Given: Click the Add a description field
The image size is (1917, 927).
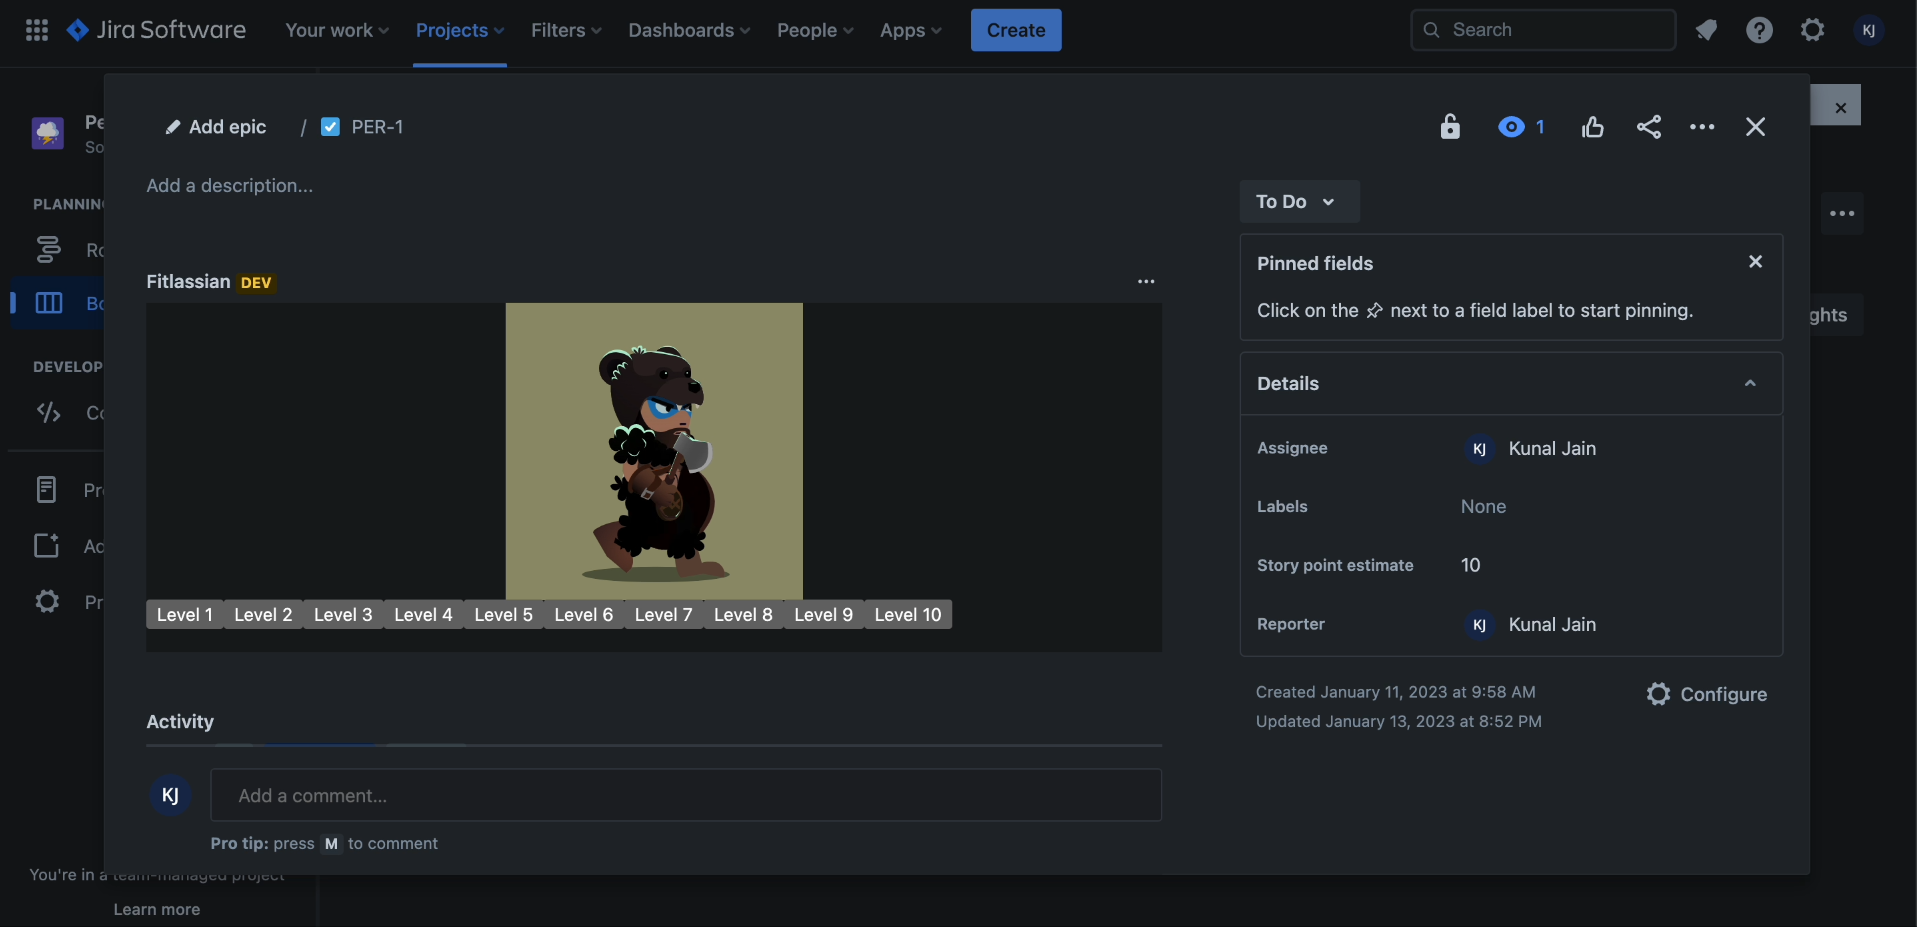Looking at the screenshot, I should pyautogui.click(x=230, y=186).
